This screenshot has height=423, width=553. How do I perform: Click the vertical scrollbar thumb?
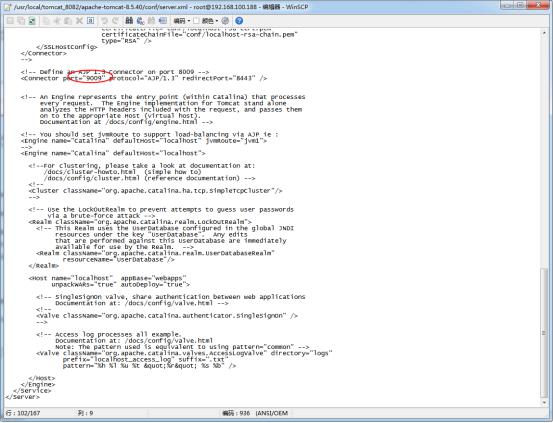545,333
